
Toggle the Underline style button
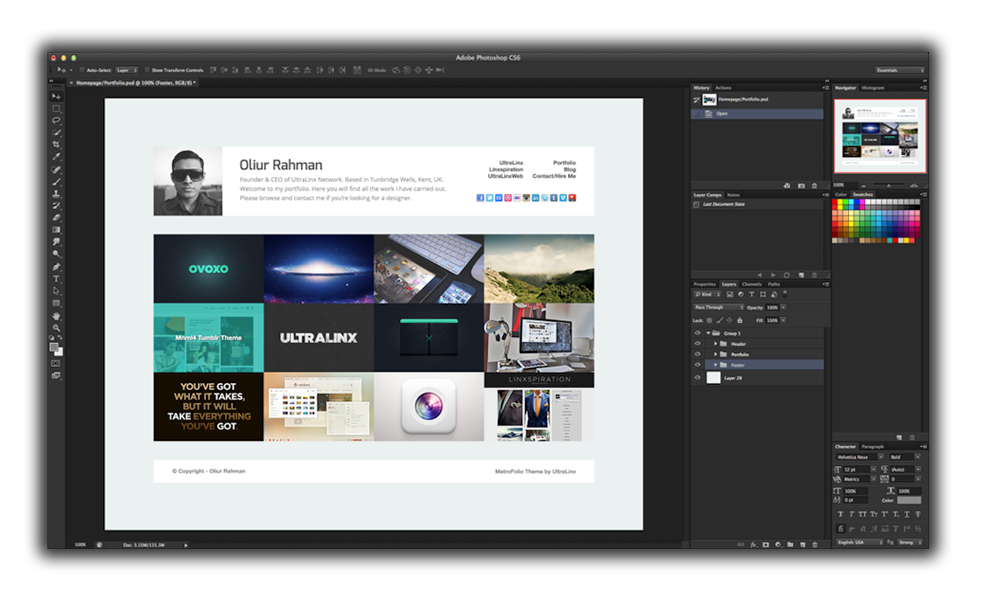point(907,514)
